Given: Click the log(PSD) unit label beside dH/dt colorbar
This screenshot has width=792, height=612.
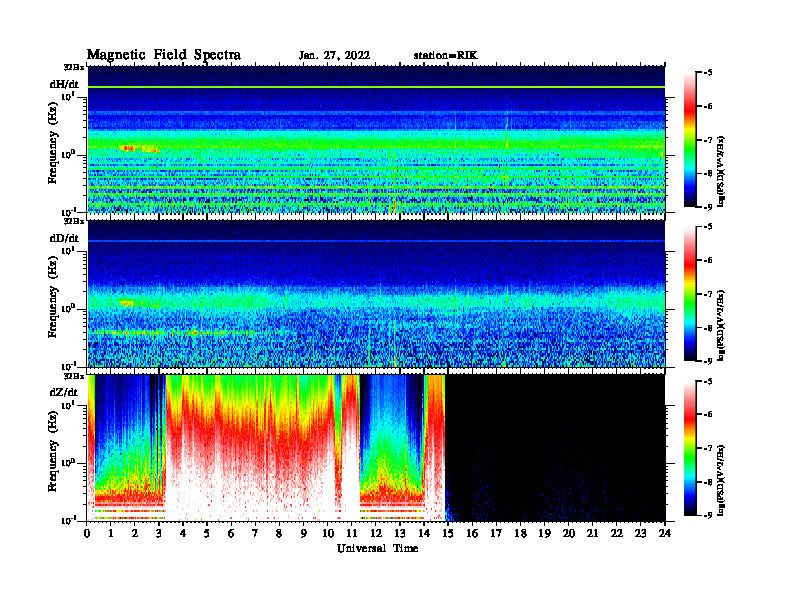Looking at the screenshot, I should tap(722, 171).
